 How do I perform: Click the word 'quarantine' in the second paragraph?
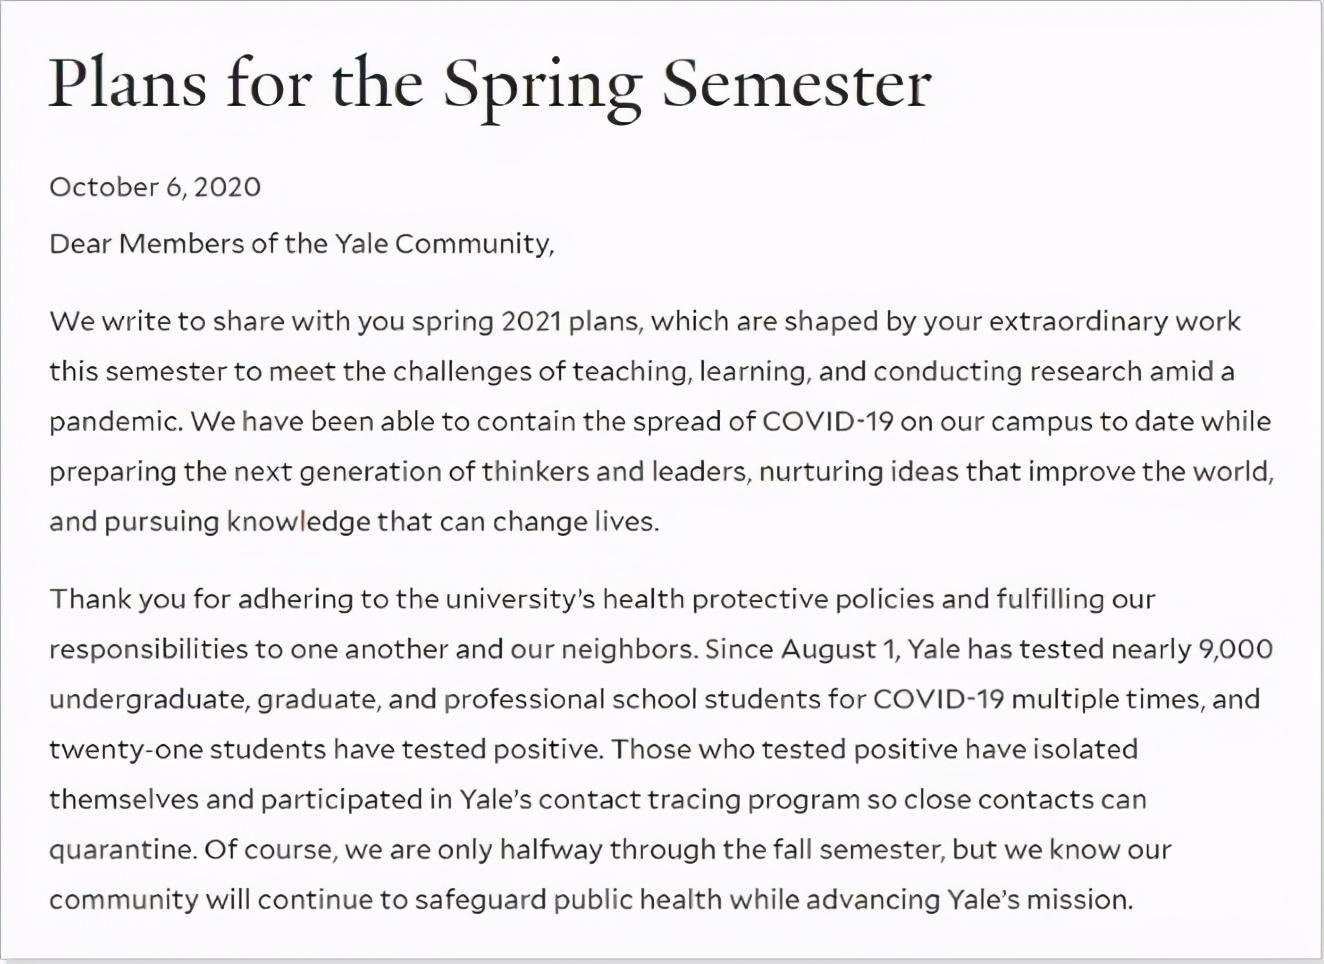point(120,850)
